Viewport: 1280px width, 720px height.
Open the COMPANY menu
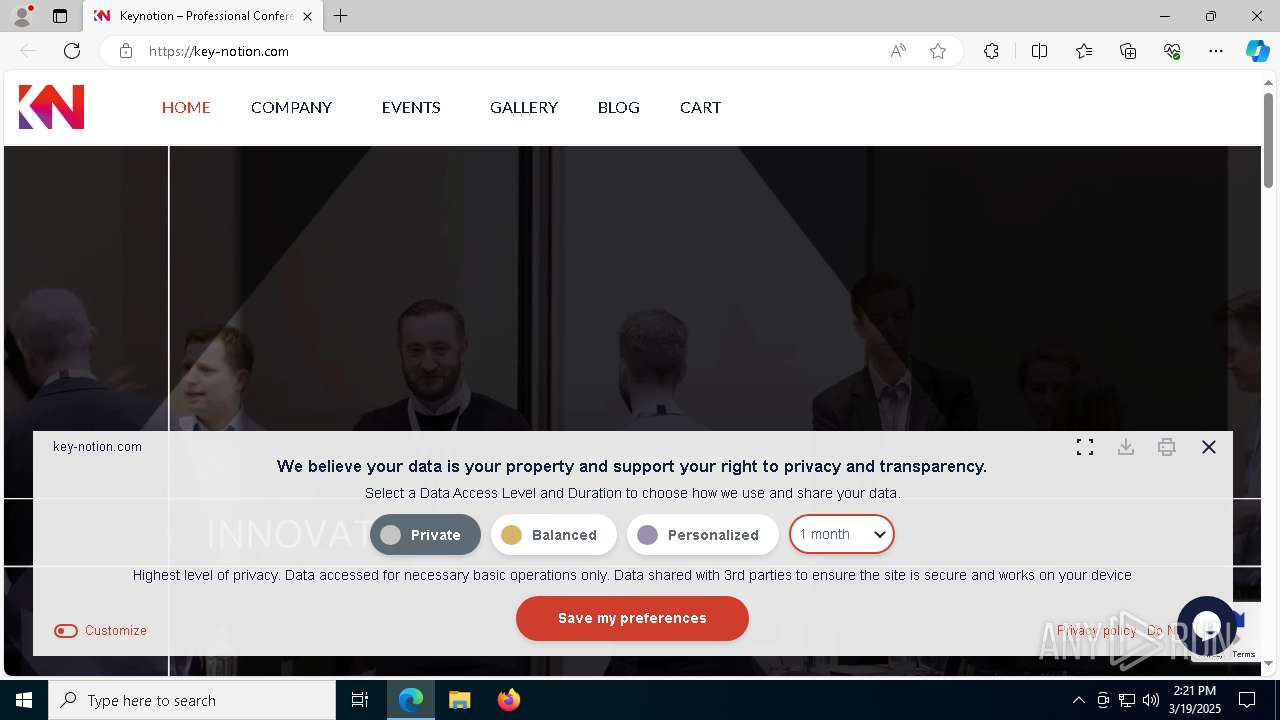click(x=291, y=107)
